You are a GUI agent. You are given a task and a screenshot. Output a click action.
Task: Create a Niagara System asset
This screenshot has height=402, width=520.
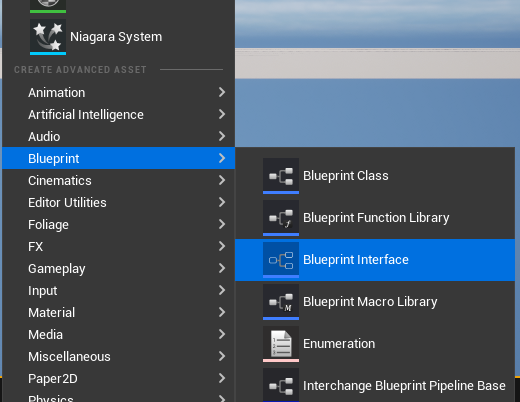click(x=118, y=37)
